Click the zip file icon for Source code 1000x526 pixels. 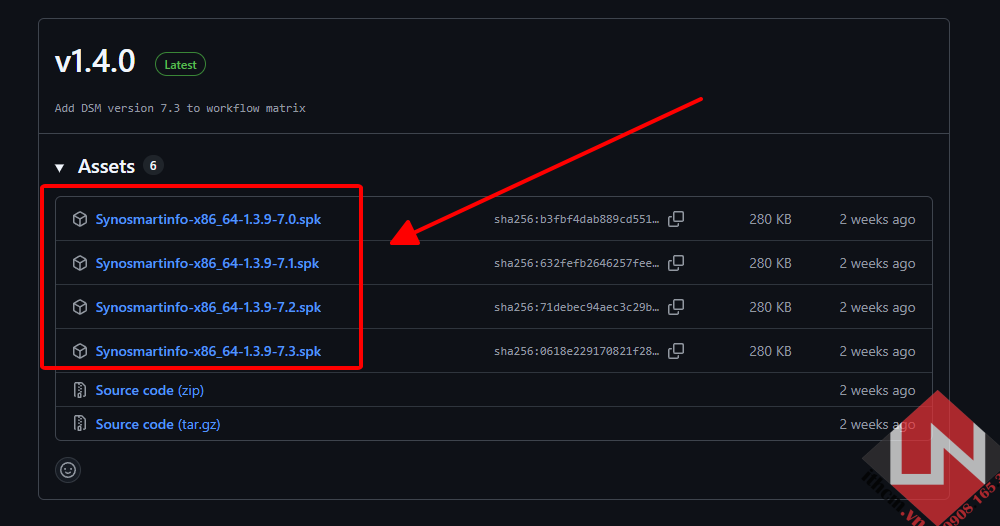80,390
